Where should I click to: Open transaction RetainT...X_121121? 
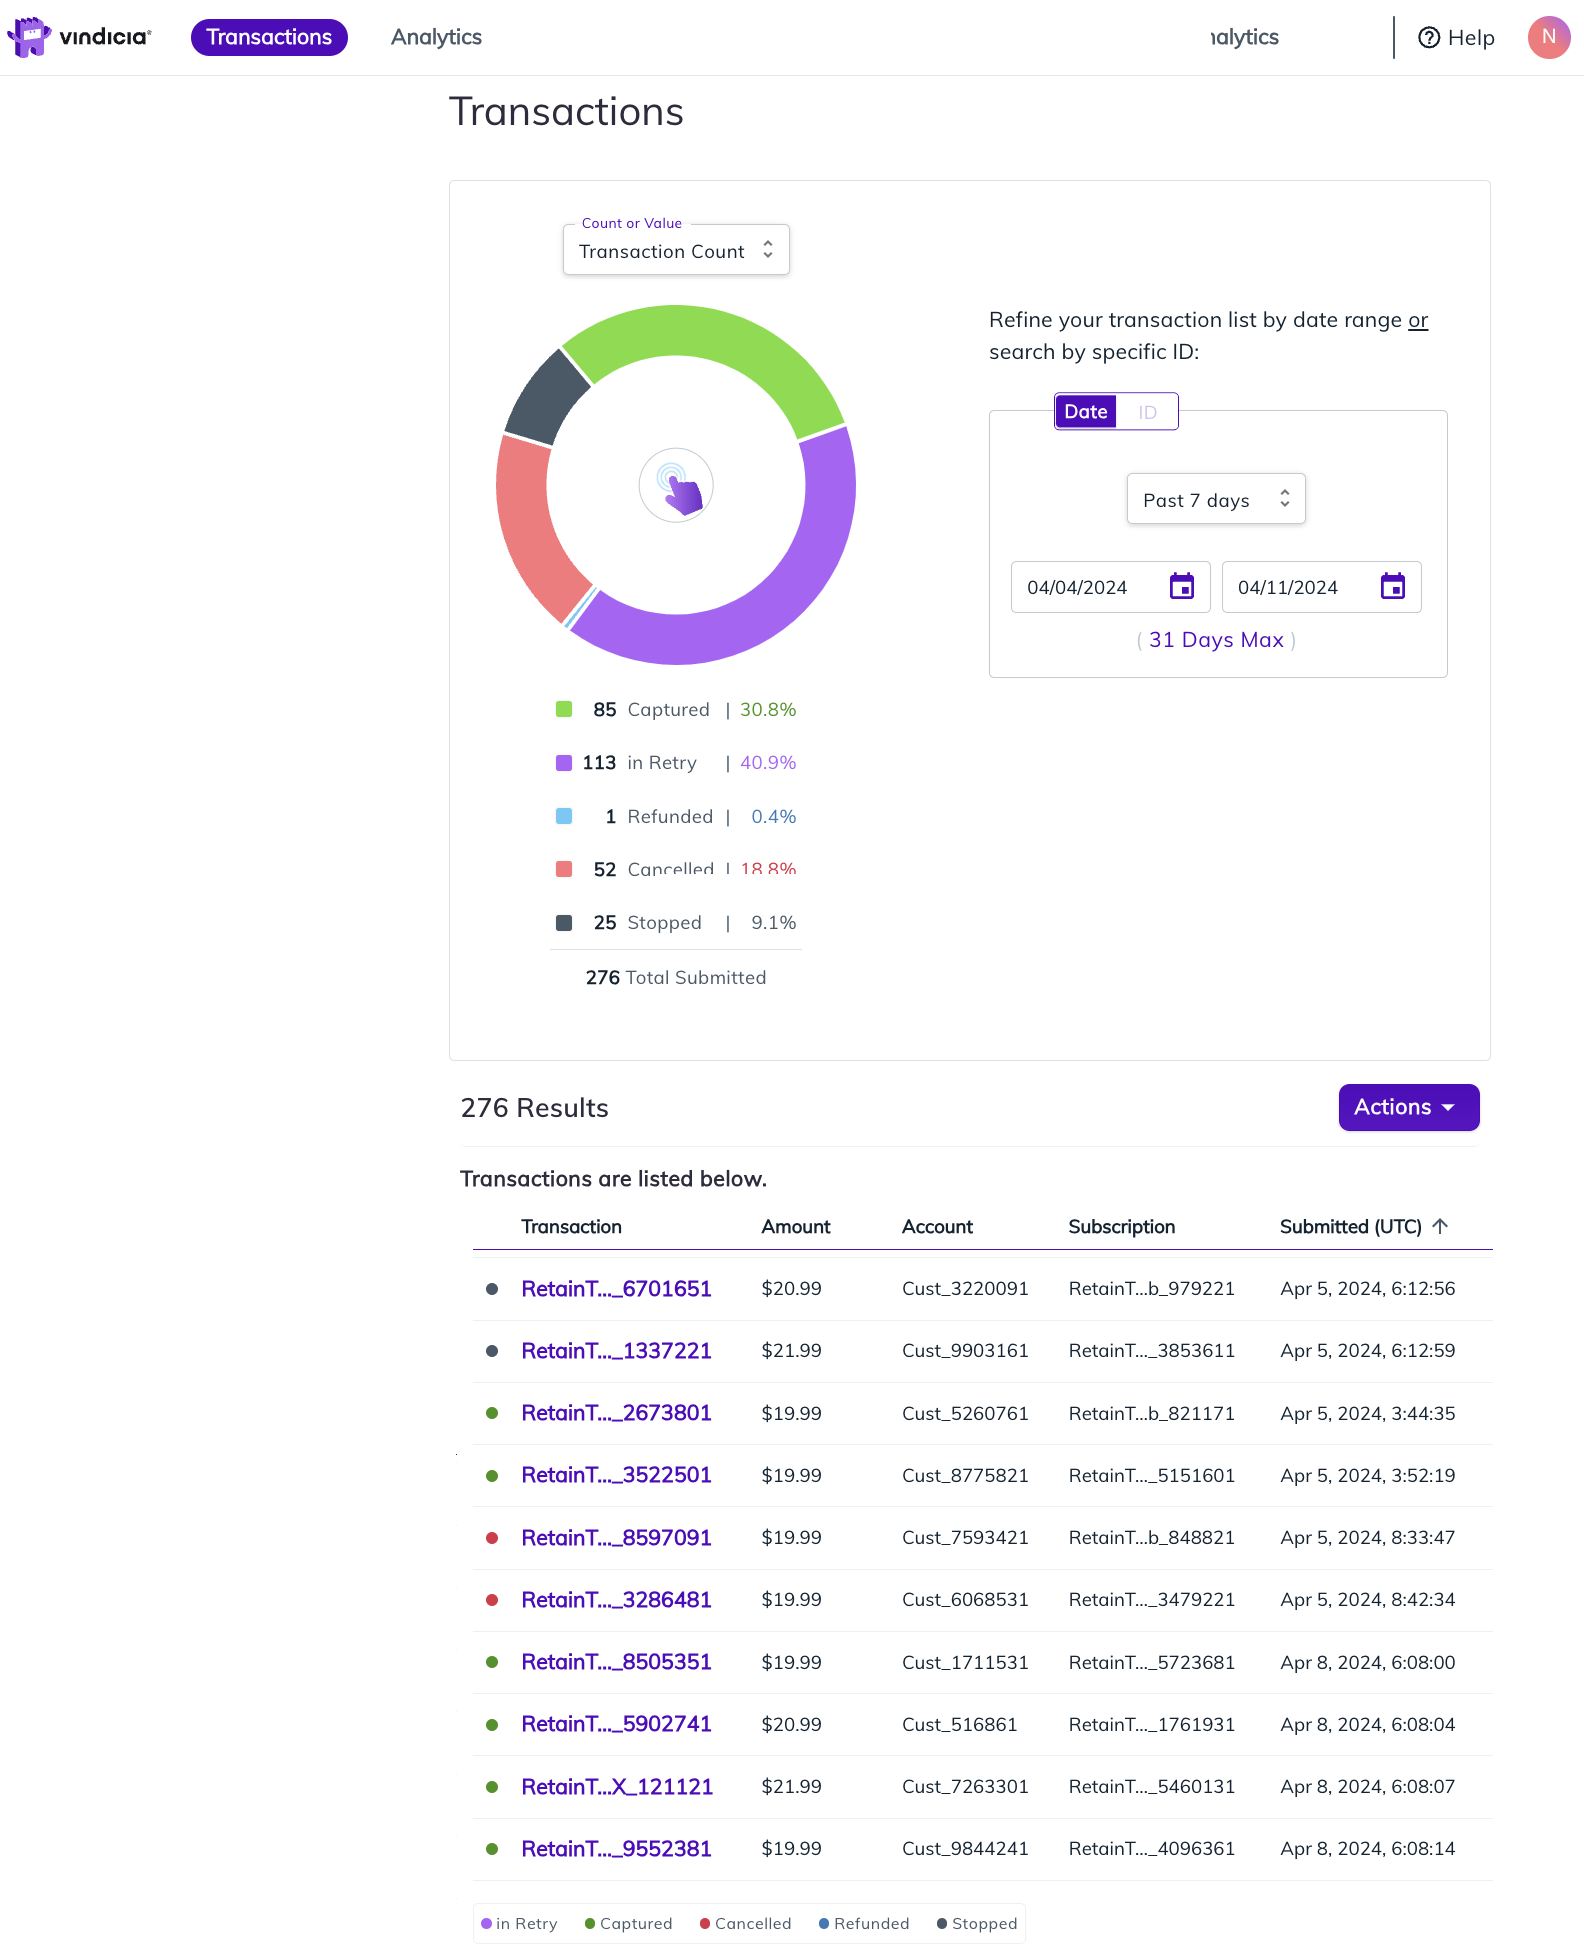coord(617,1787)
